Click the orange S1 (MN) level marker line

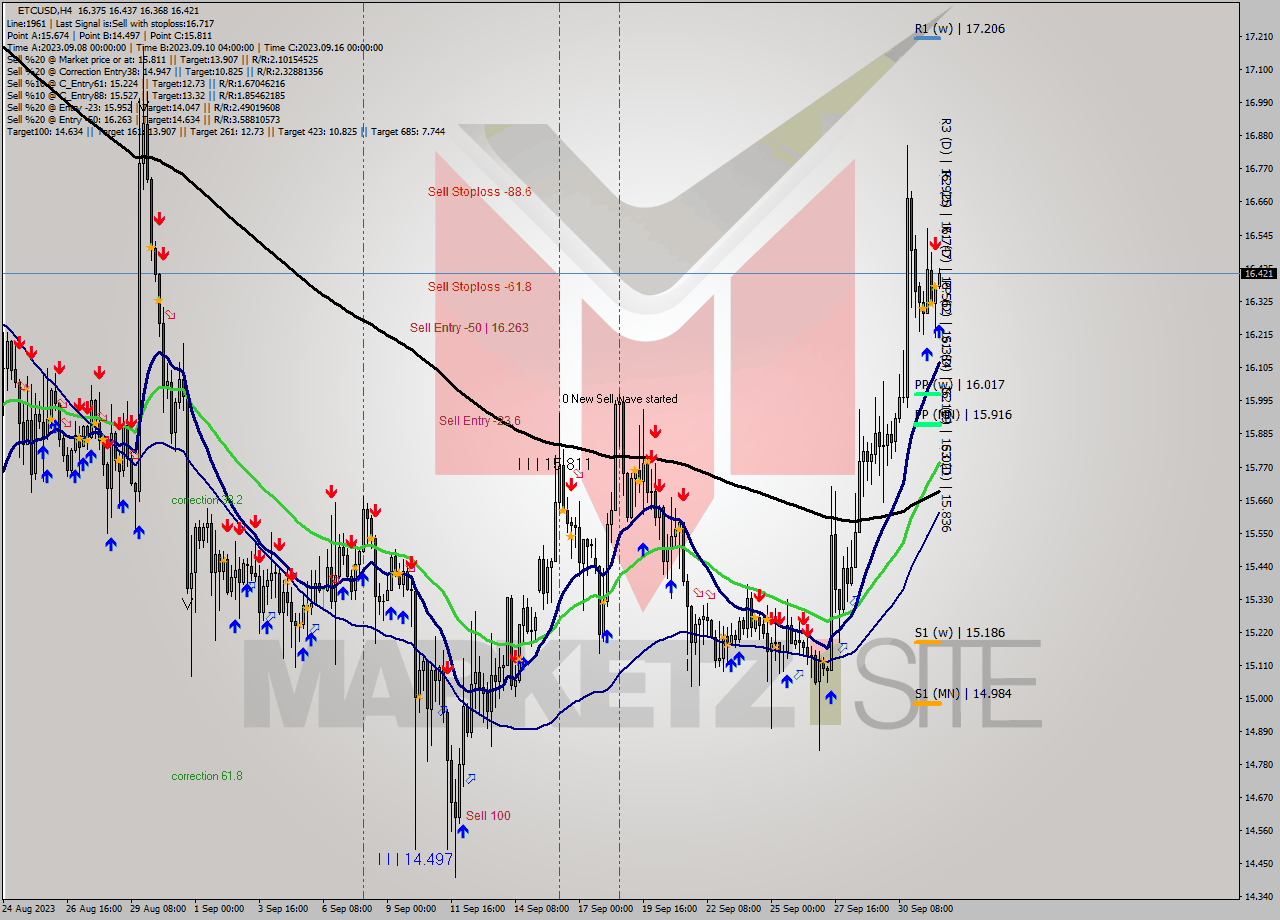click(927, 703)
